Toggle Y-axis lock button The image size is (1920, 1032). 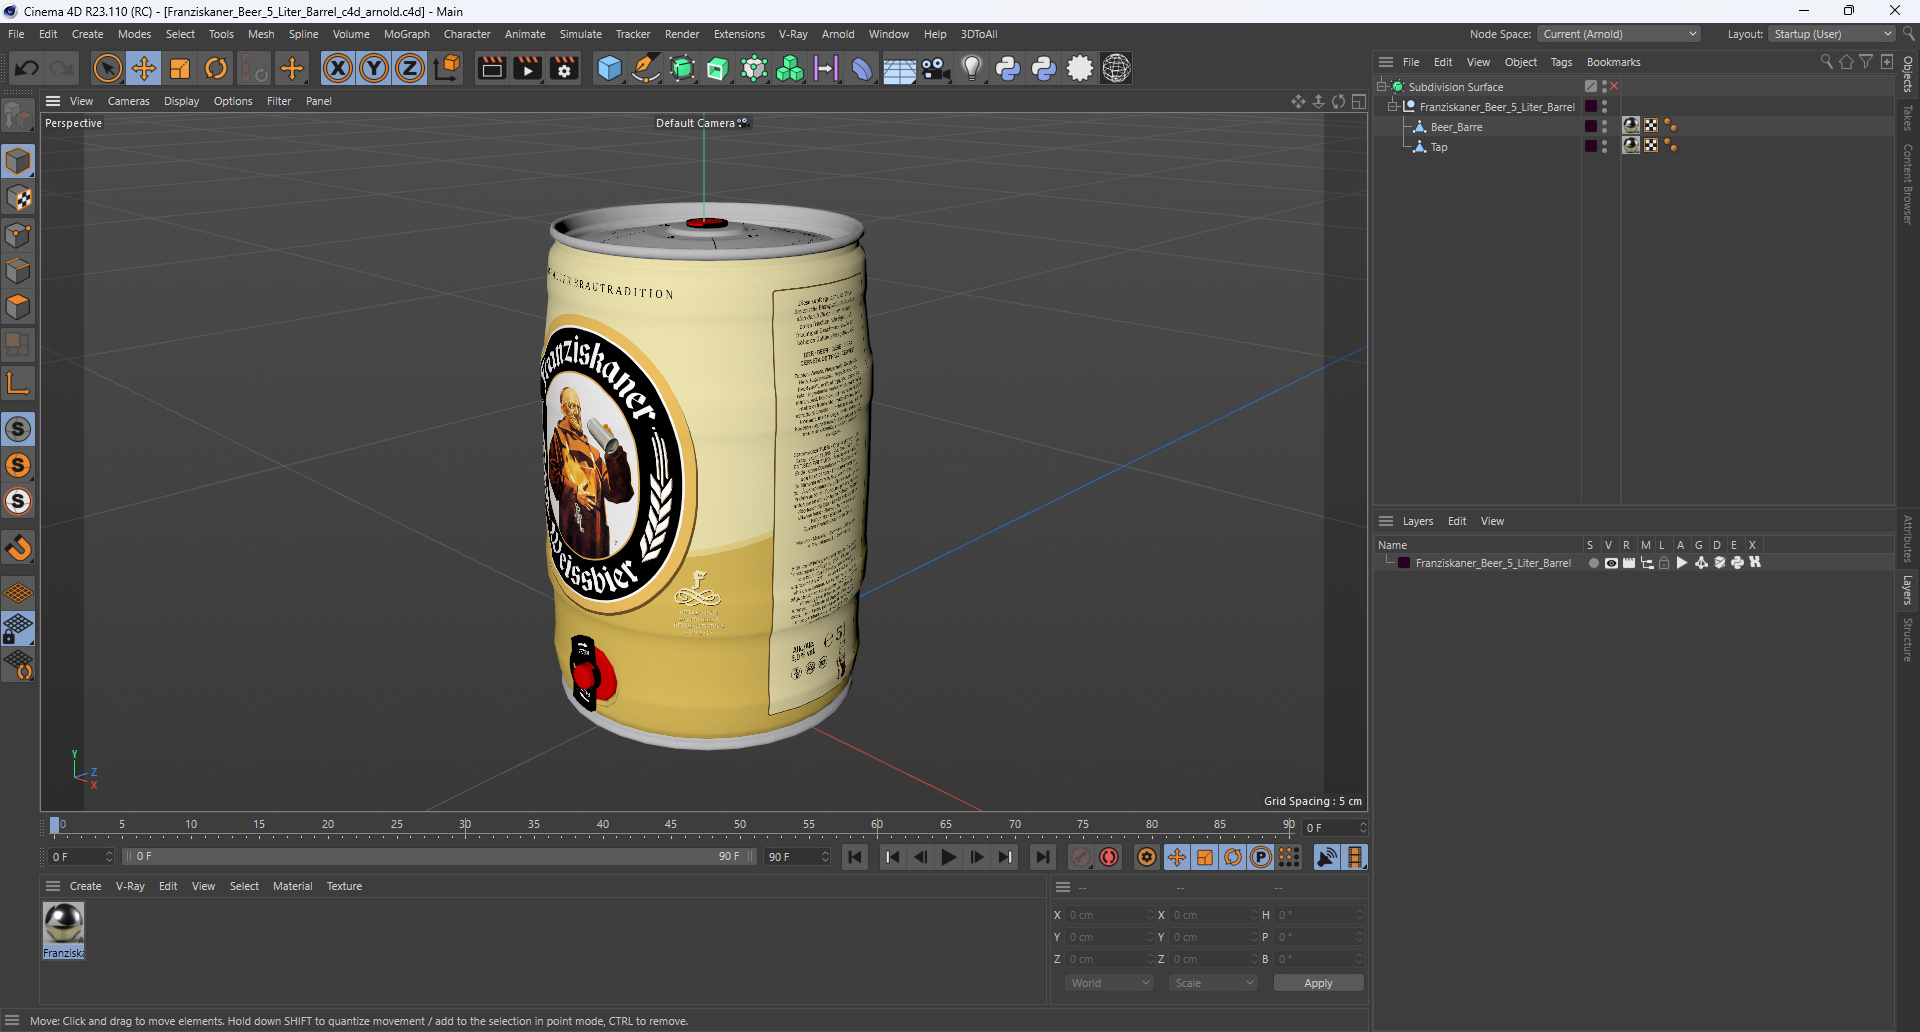374,68
